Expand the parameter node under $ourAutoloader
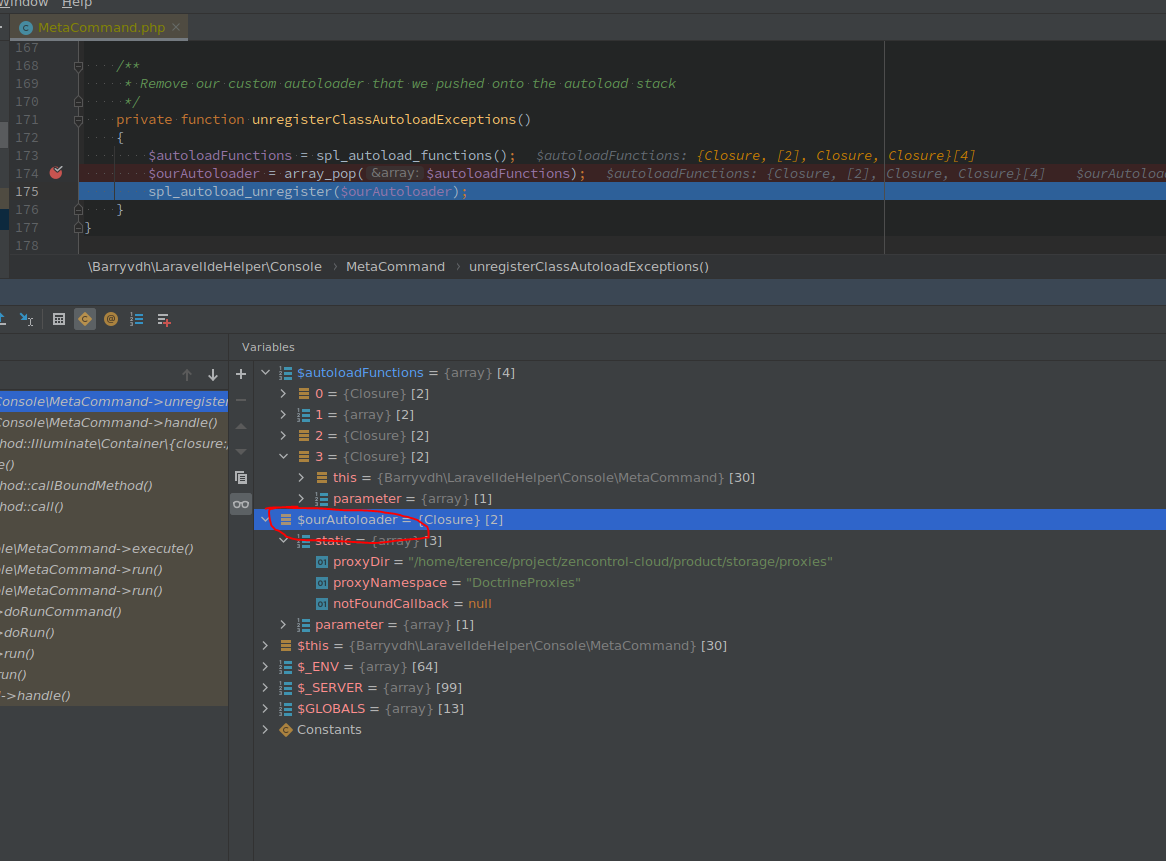This screenshot has height=861, width=1166. (x=283, y=625)
